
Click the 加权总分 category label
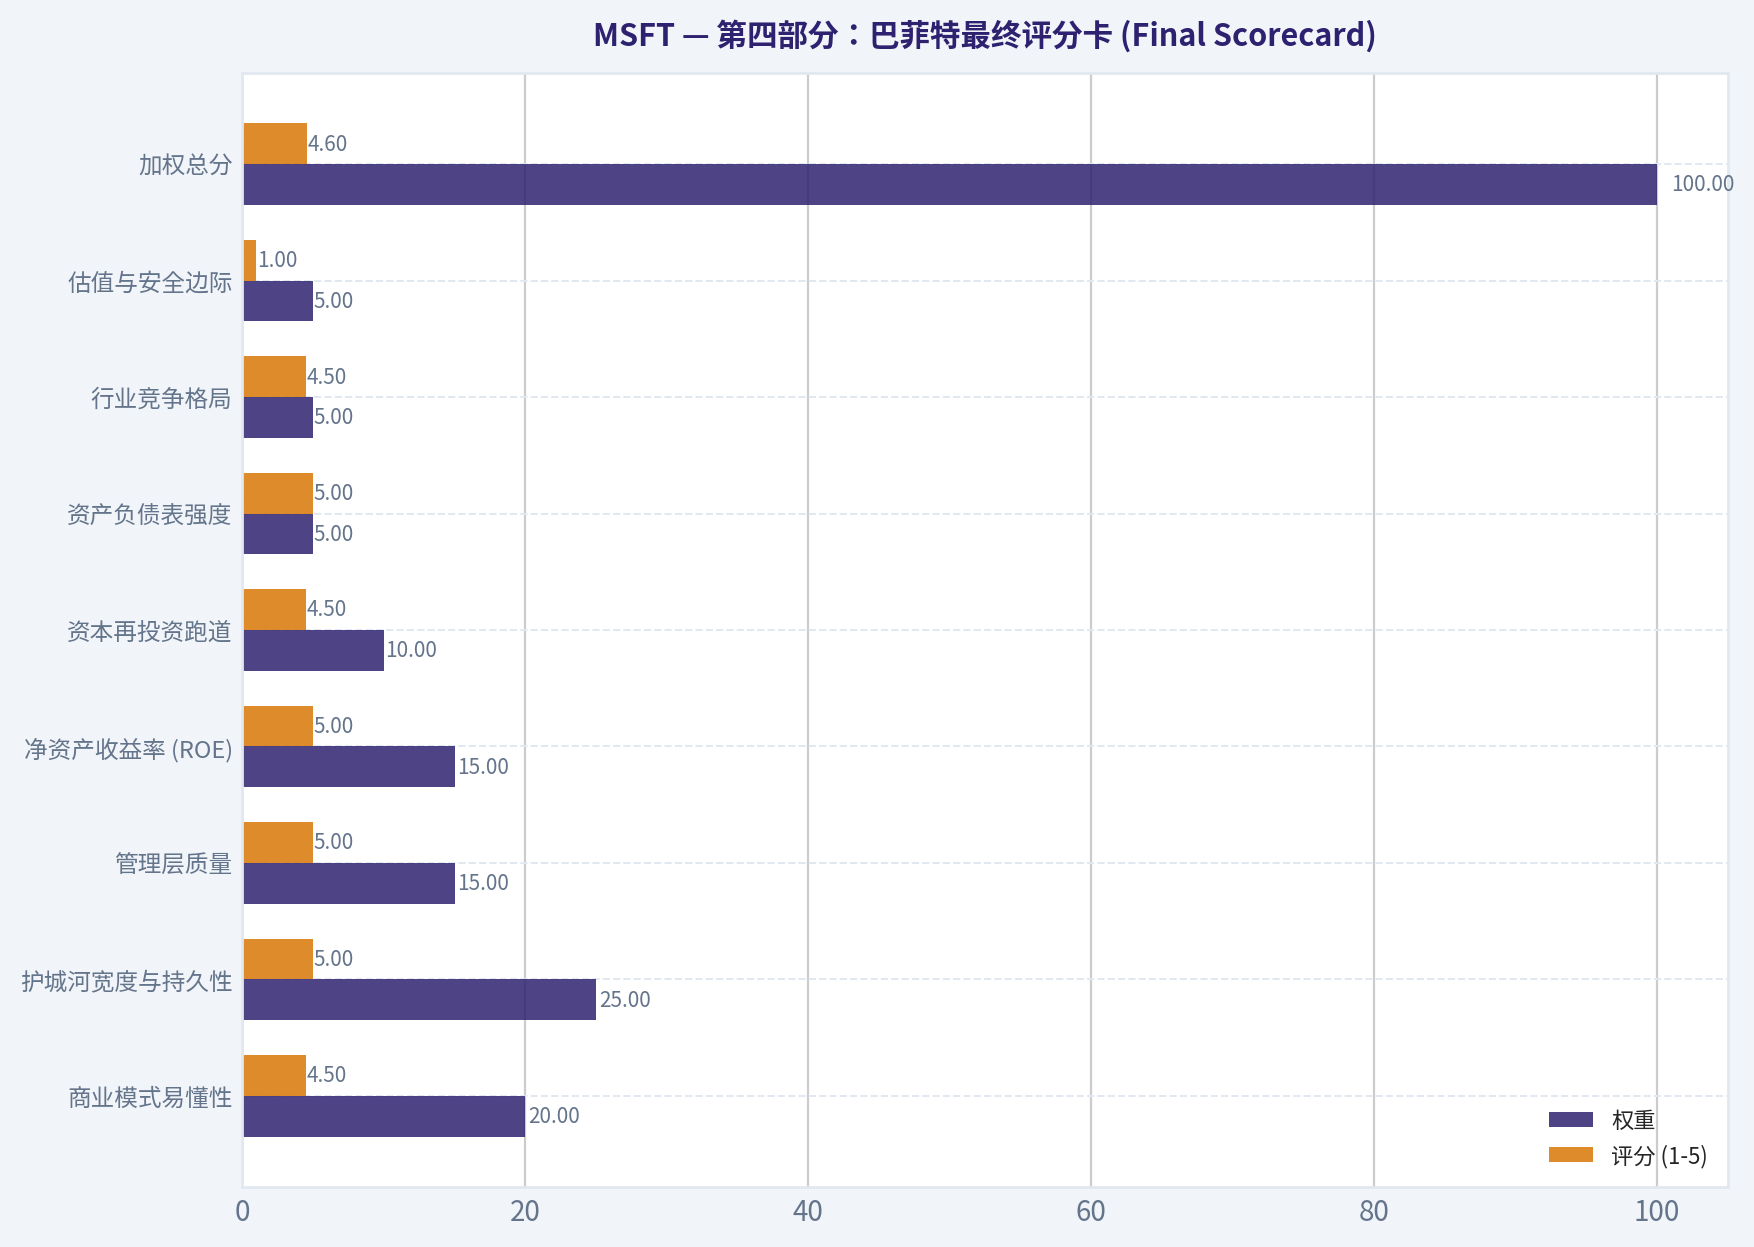185,164
